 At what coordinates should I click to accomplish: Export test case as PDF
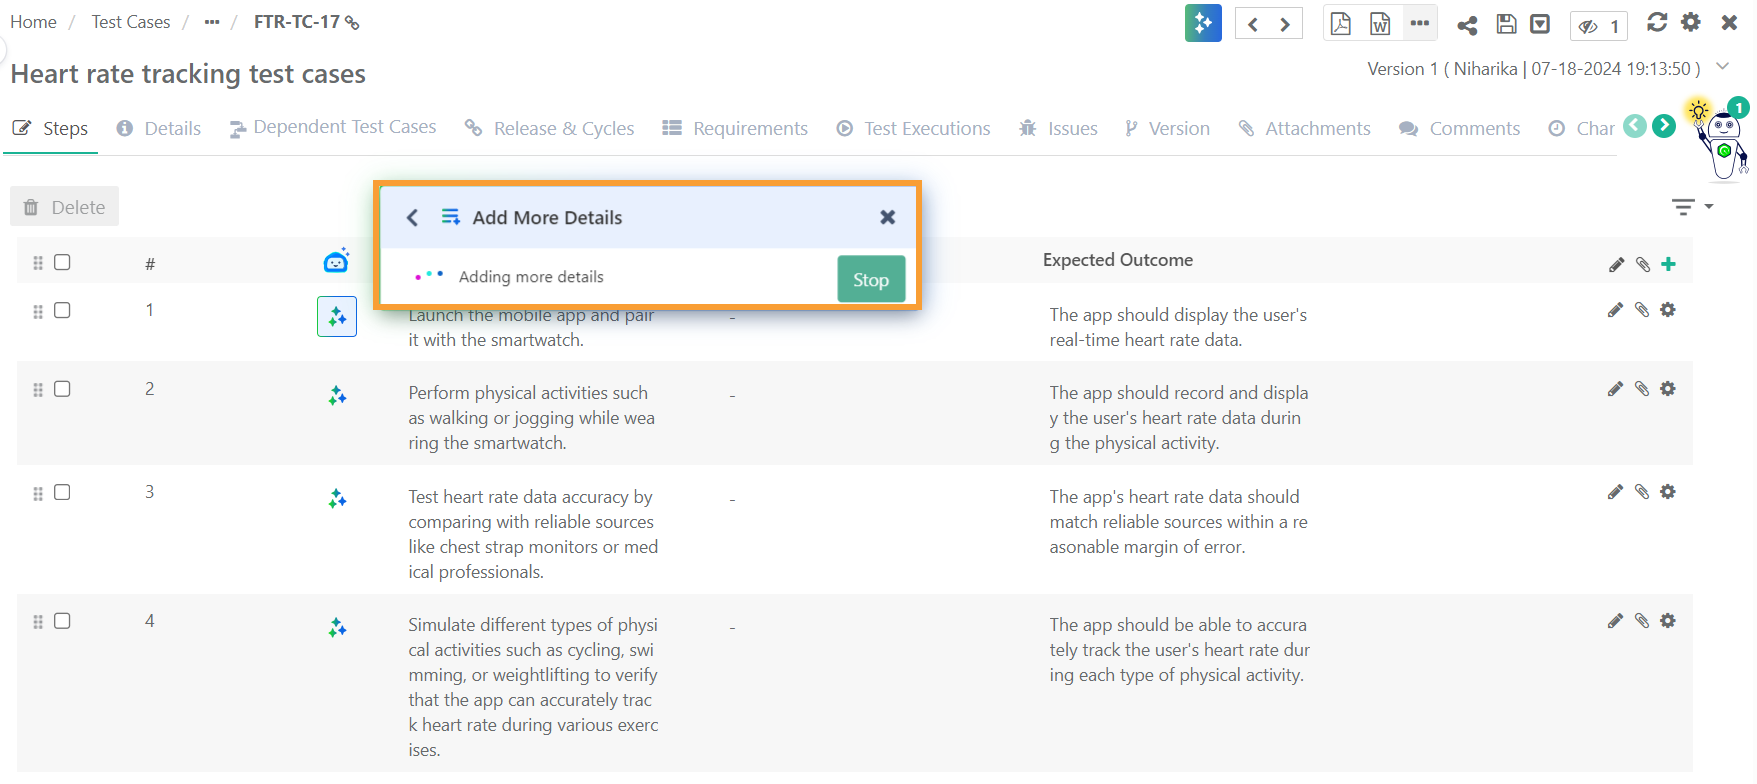click(1340, 23)
